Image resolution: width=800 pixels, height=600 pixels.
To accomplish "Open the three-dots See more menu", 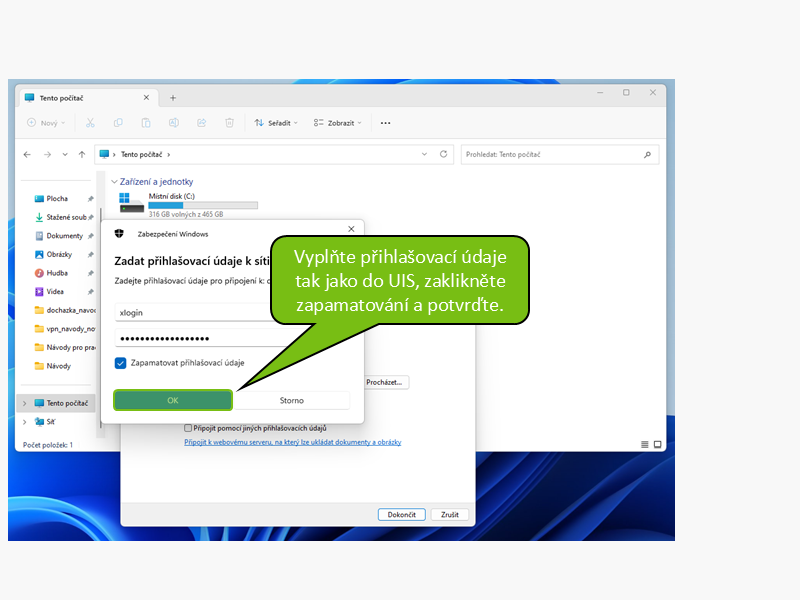I will (x=385, y=123).
